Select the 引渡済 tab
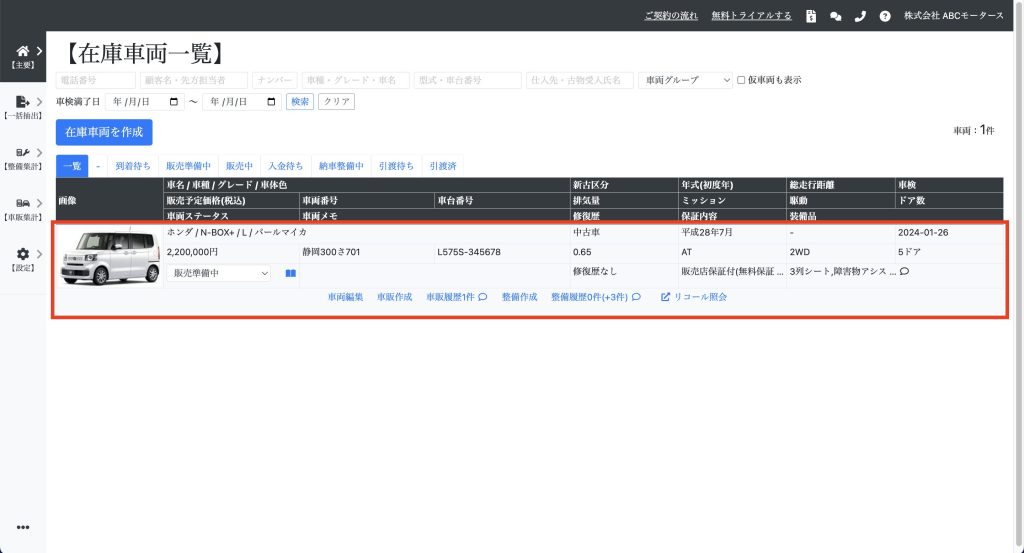 click(443, 166)
